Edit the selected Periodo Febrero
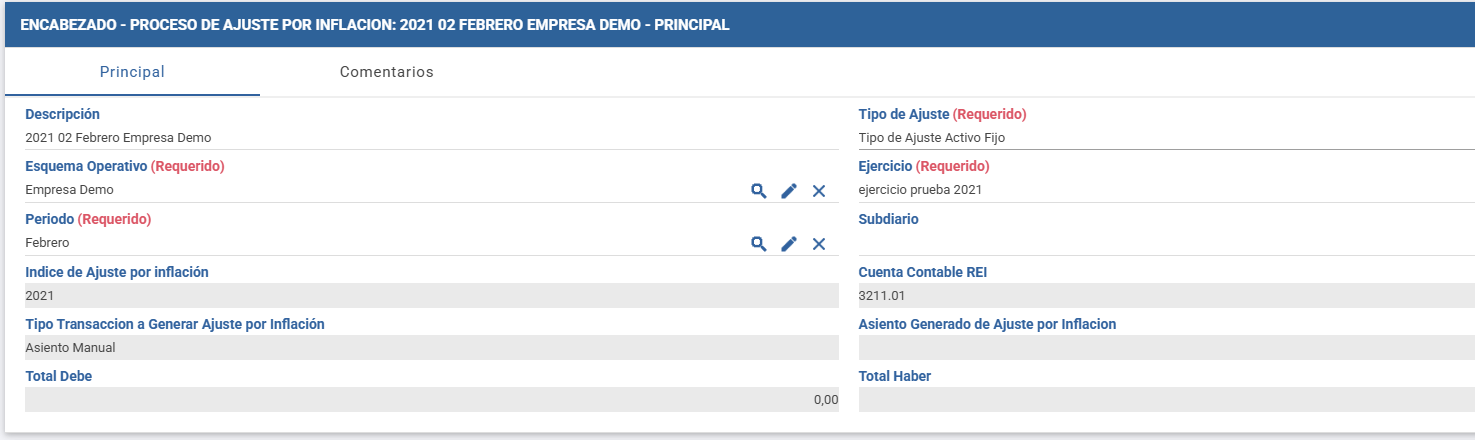This screenshot has width=1475, height=440. [x=789, y=244]
